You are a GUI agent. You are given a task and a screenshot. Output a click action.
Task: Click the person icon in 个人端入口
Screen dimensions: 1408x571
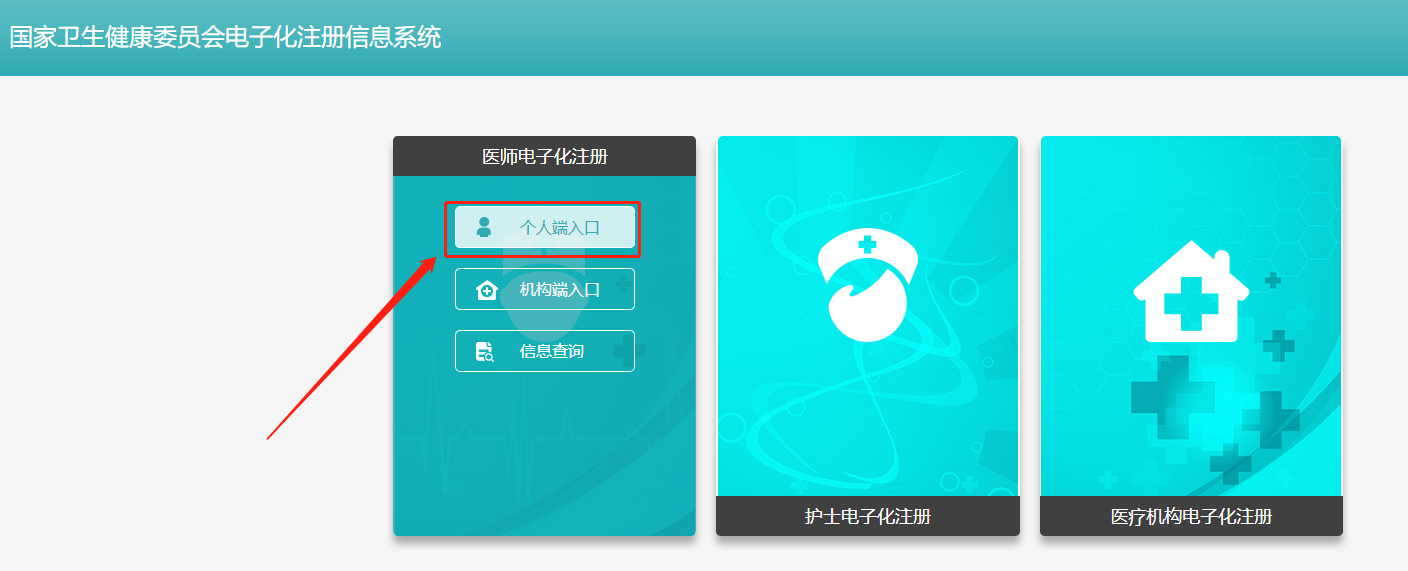[484, 227]
